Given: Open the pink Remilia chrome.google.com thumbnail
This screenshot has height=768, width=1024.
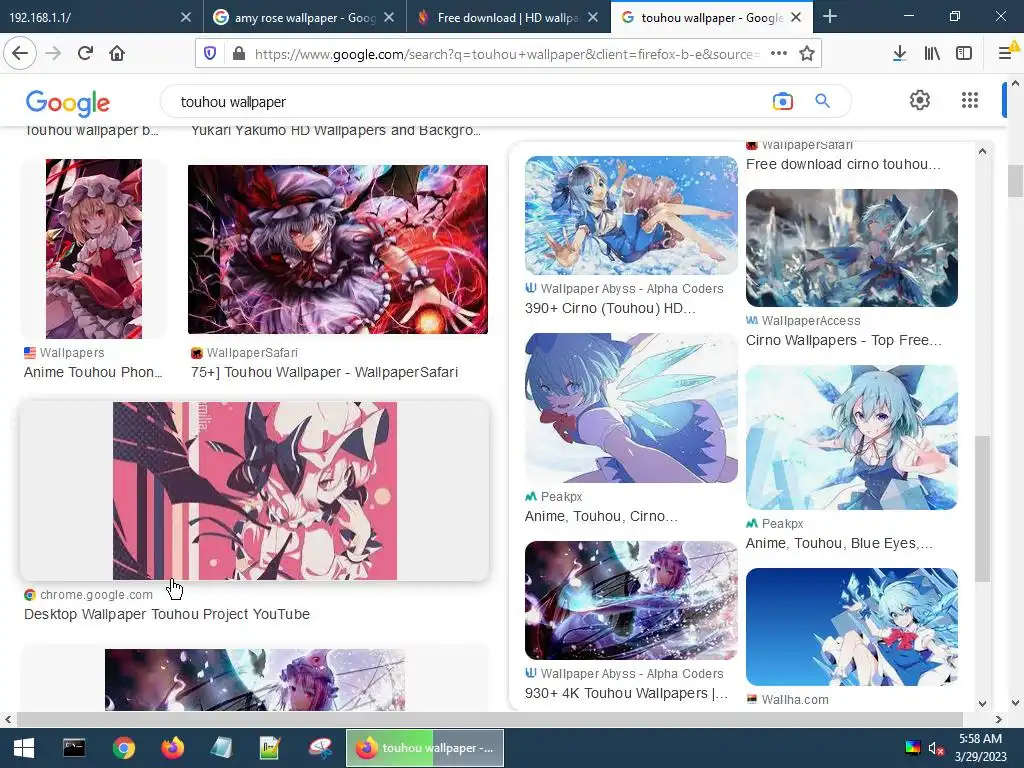Looking at the screenshot, I should (x=255, y=490).
